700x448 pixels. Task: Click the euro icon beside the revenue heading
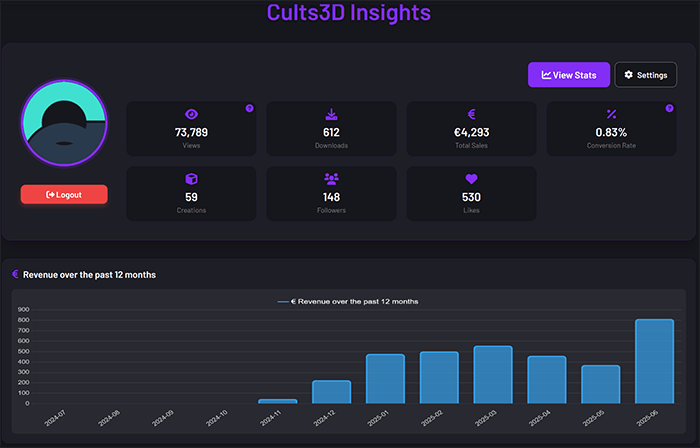[16, 274]
